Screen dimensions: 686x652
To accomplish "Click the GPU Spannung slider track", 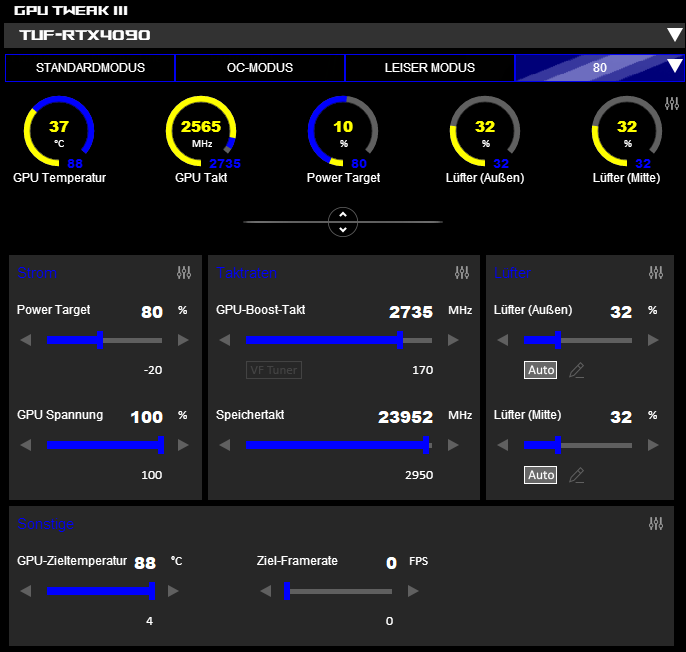I will point(105,445).
